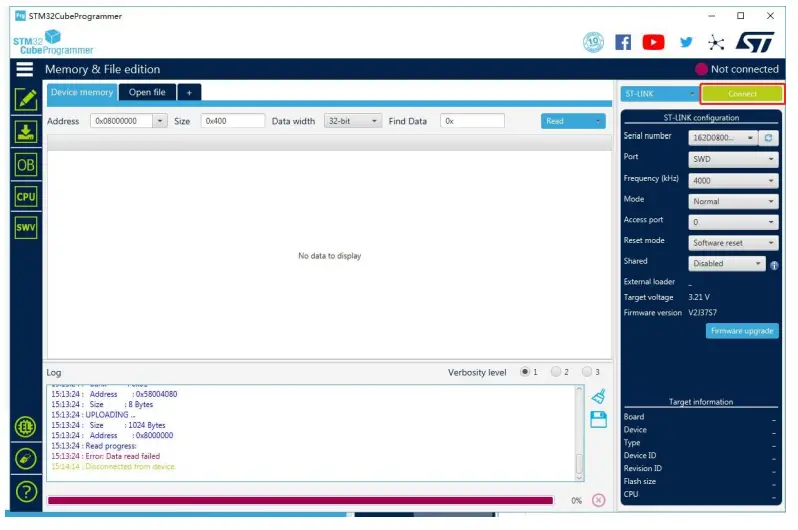
Task: Open the hamburger menu
Action: [x=24, y=69]
